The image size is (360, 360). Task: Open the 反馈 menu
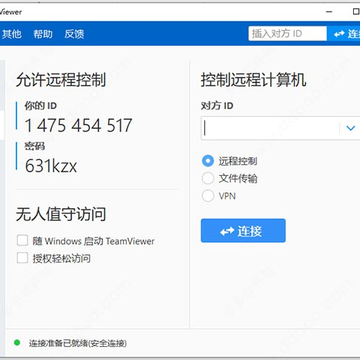[74, 34]
